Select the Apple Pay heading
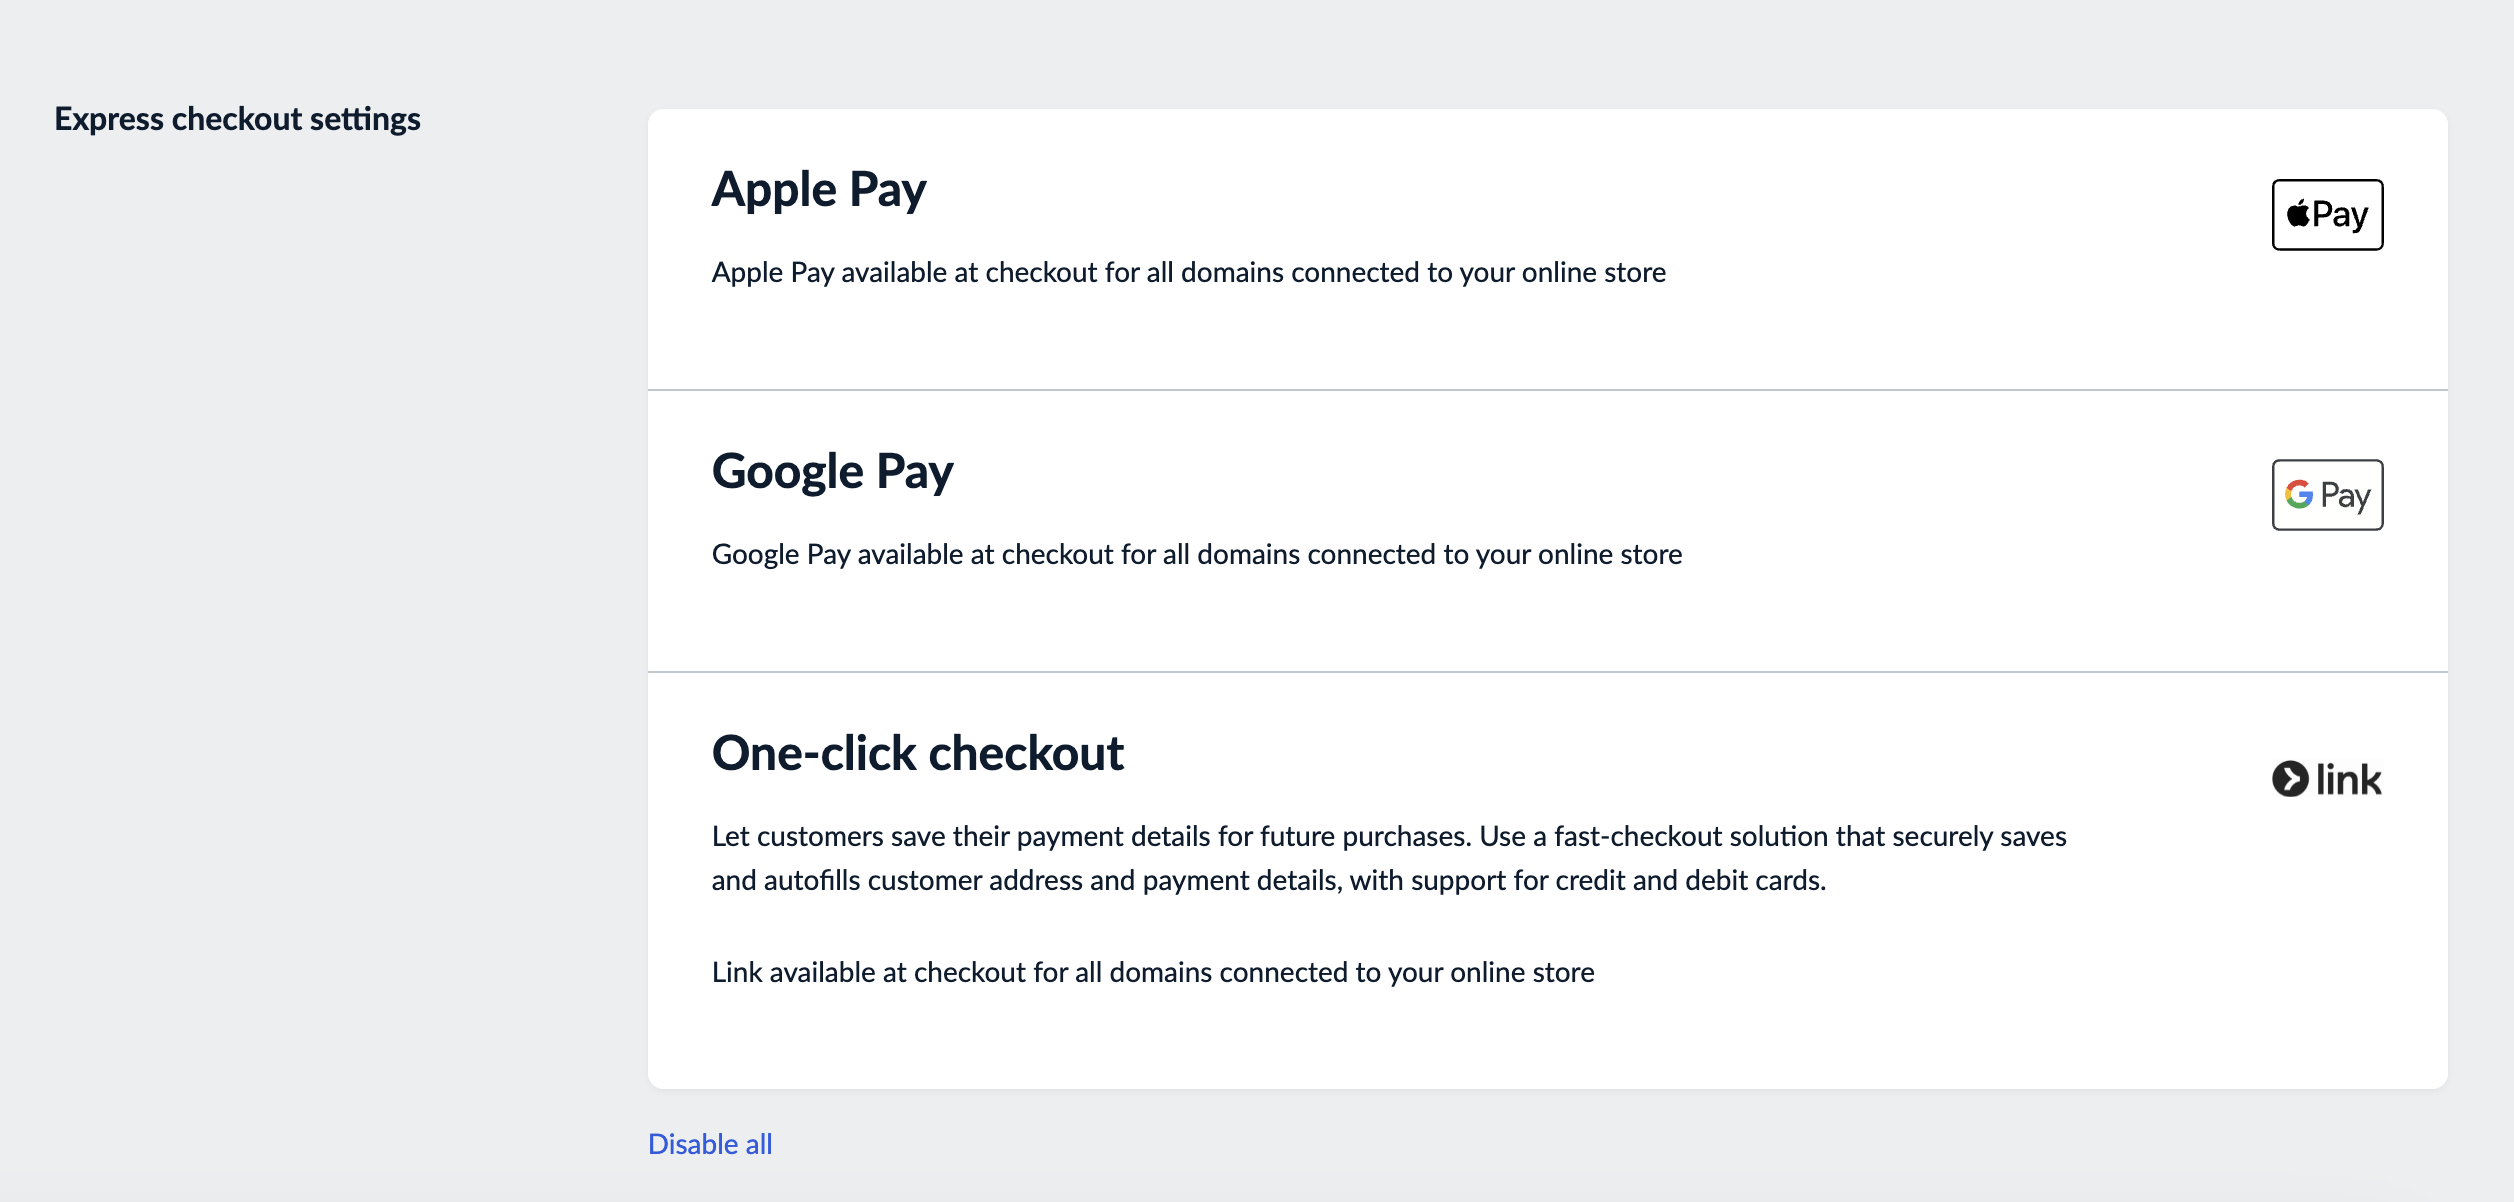The height and width of the screenshot is (1202, 2514). 819,188
